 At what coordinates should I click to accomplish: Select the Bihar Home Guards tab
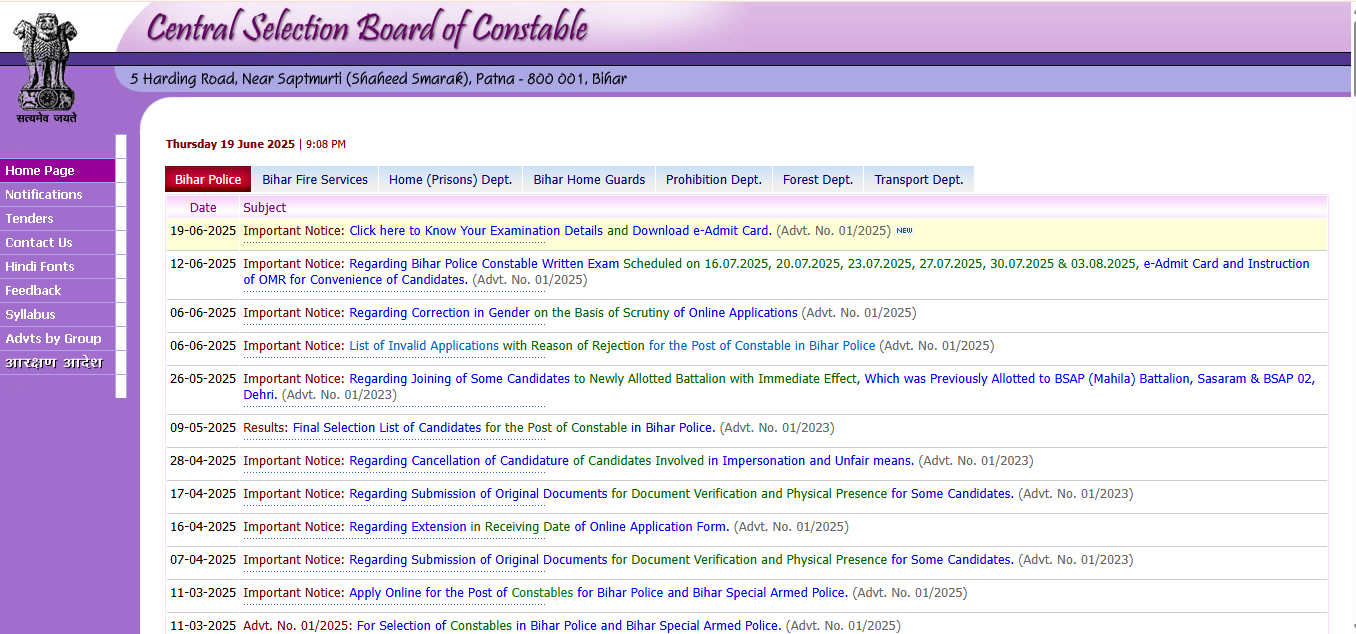click(x=589, y=180)
